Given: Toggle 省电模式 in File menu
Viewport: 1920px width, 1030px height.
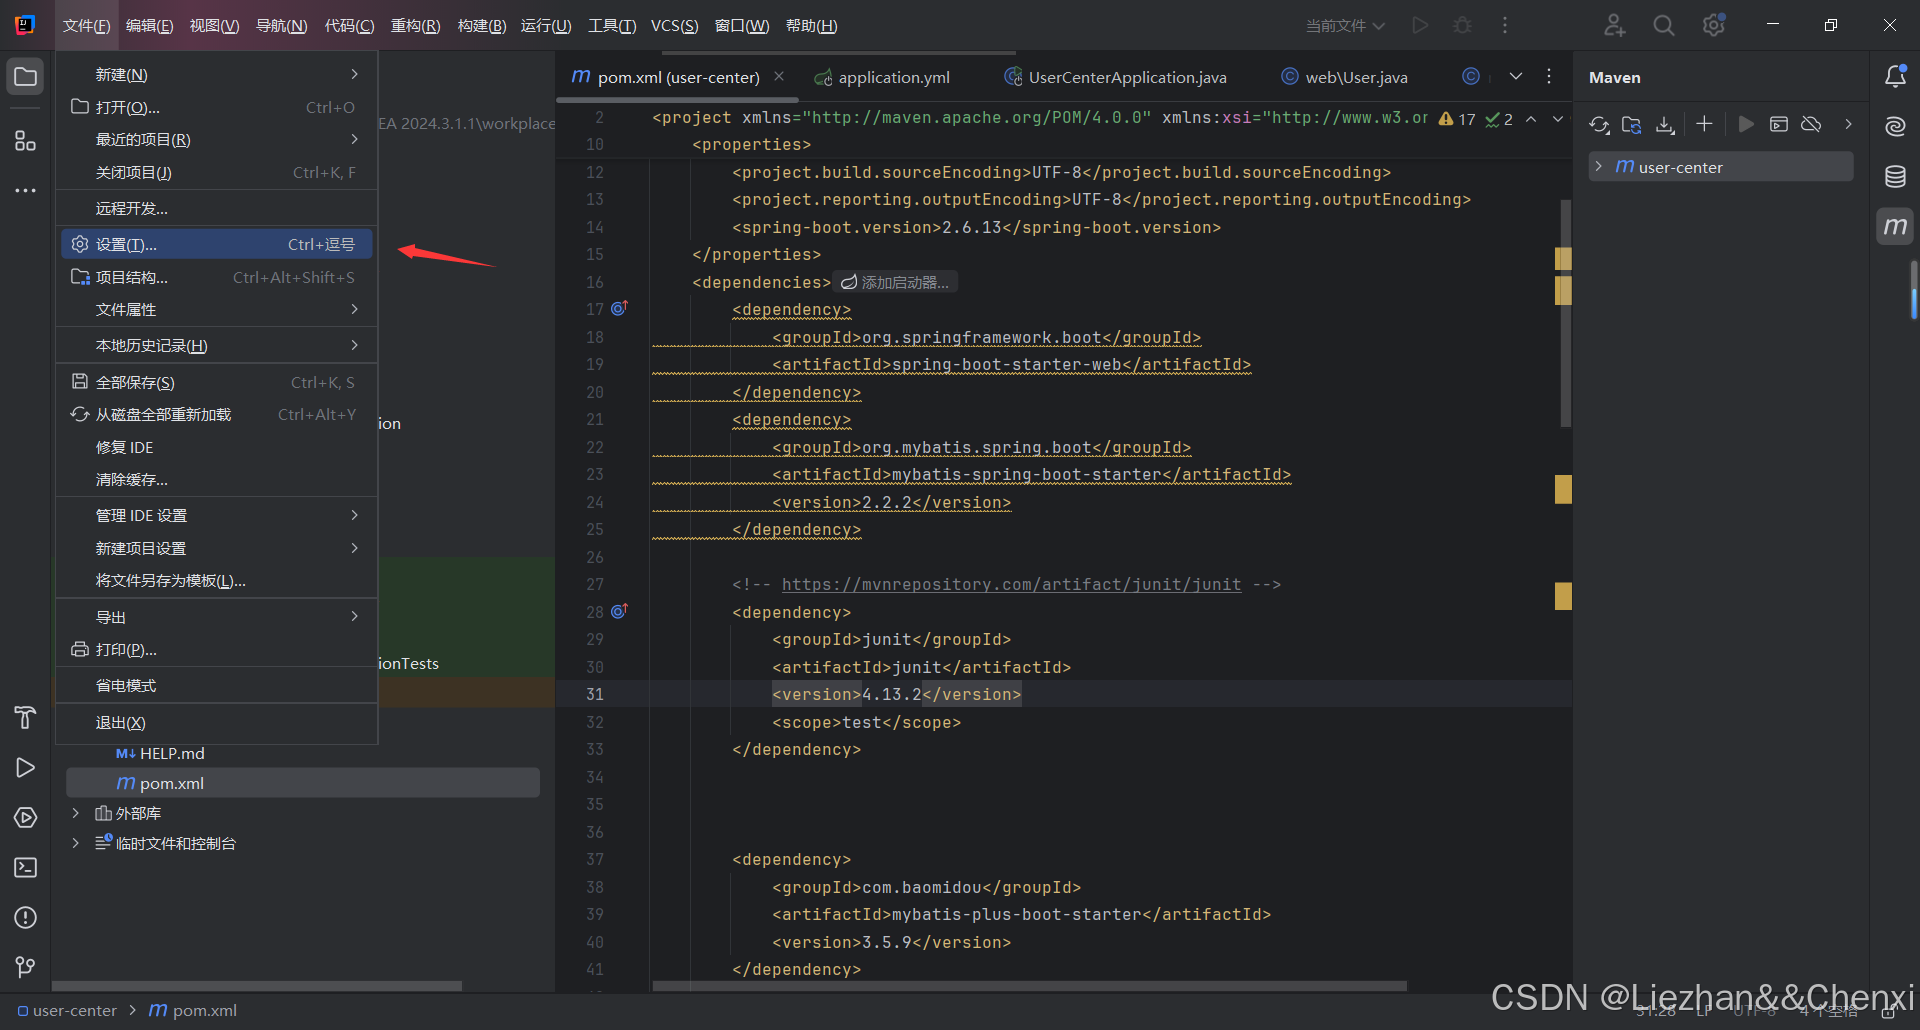Looking at the screenshot, I should [217, 686].
